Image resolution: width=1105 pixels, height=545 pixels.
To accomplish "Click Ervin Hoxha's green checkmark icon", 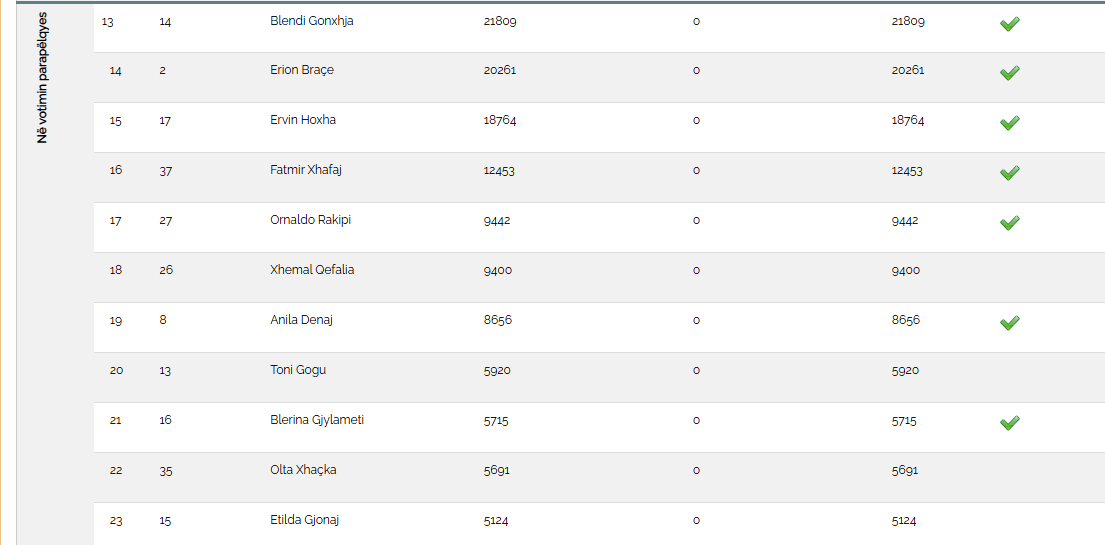I will (x=1009, y=123).
